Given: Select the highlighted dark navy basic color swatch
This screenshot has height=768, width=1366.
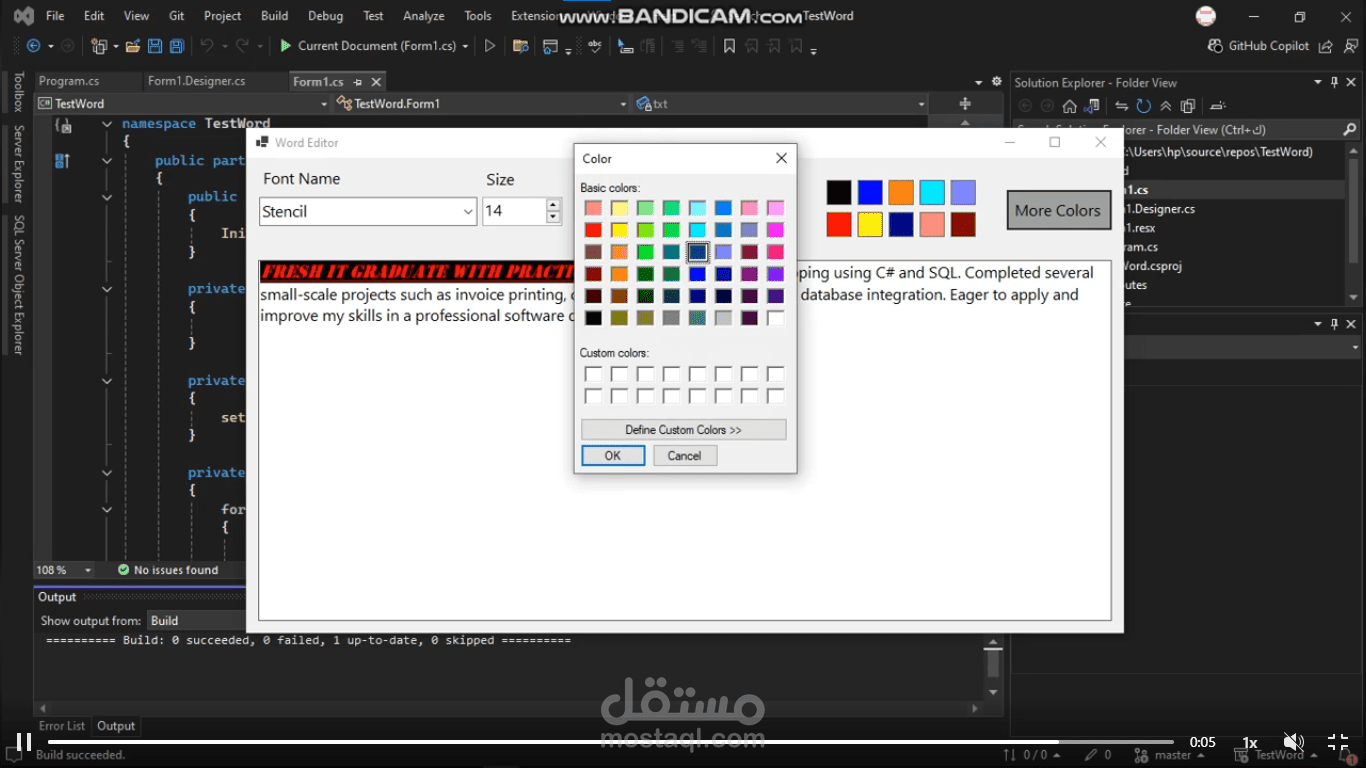Looking at the screenshot, I should [x=697, y=252].
